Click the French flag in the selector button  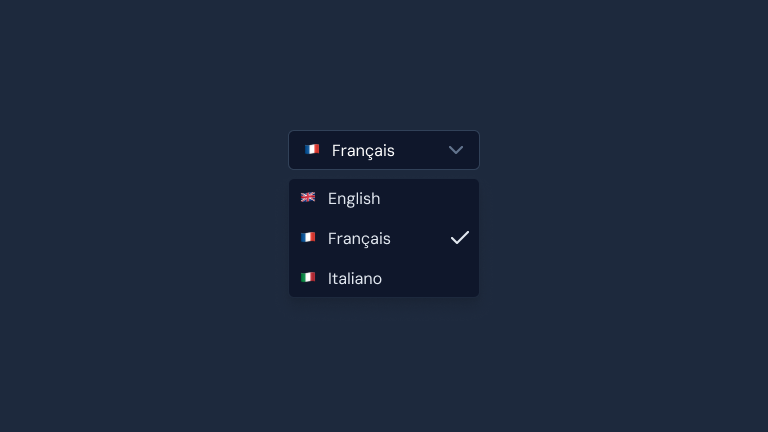(312, 150)
